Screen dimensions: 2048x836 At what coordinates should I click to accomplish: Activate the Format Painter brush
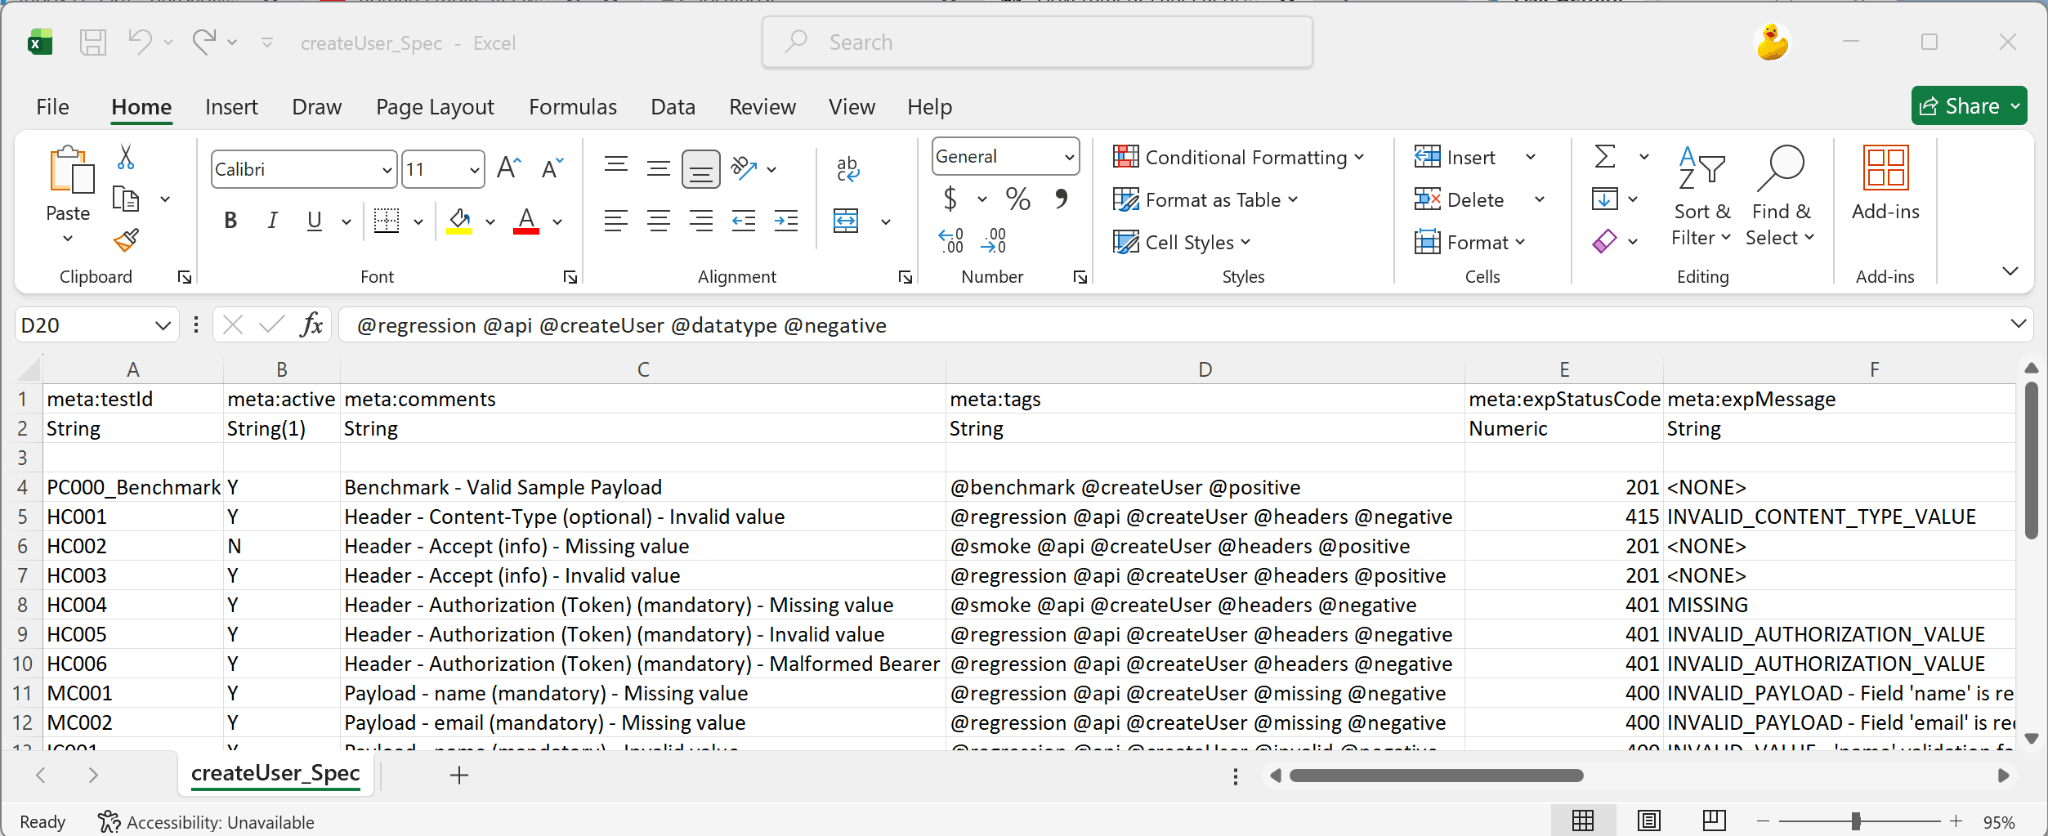click(126, 240)
